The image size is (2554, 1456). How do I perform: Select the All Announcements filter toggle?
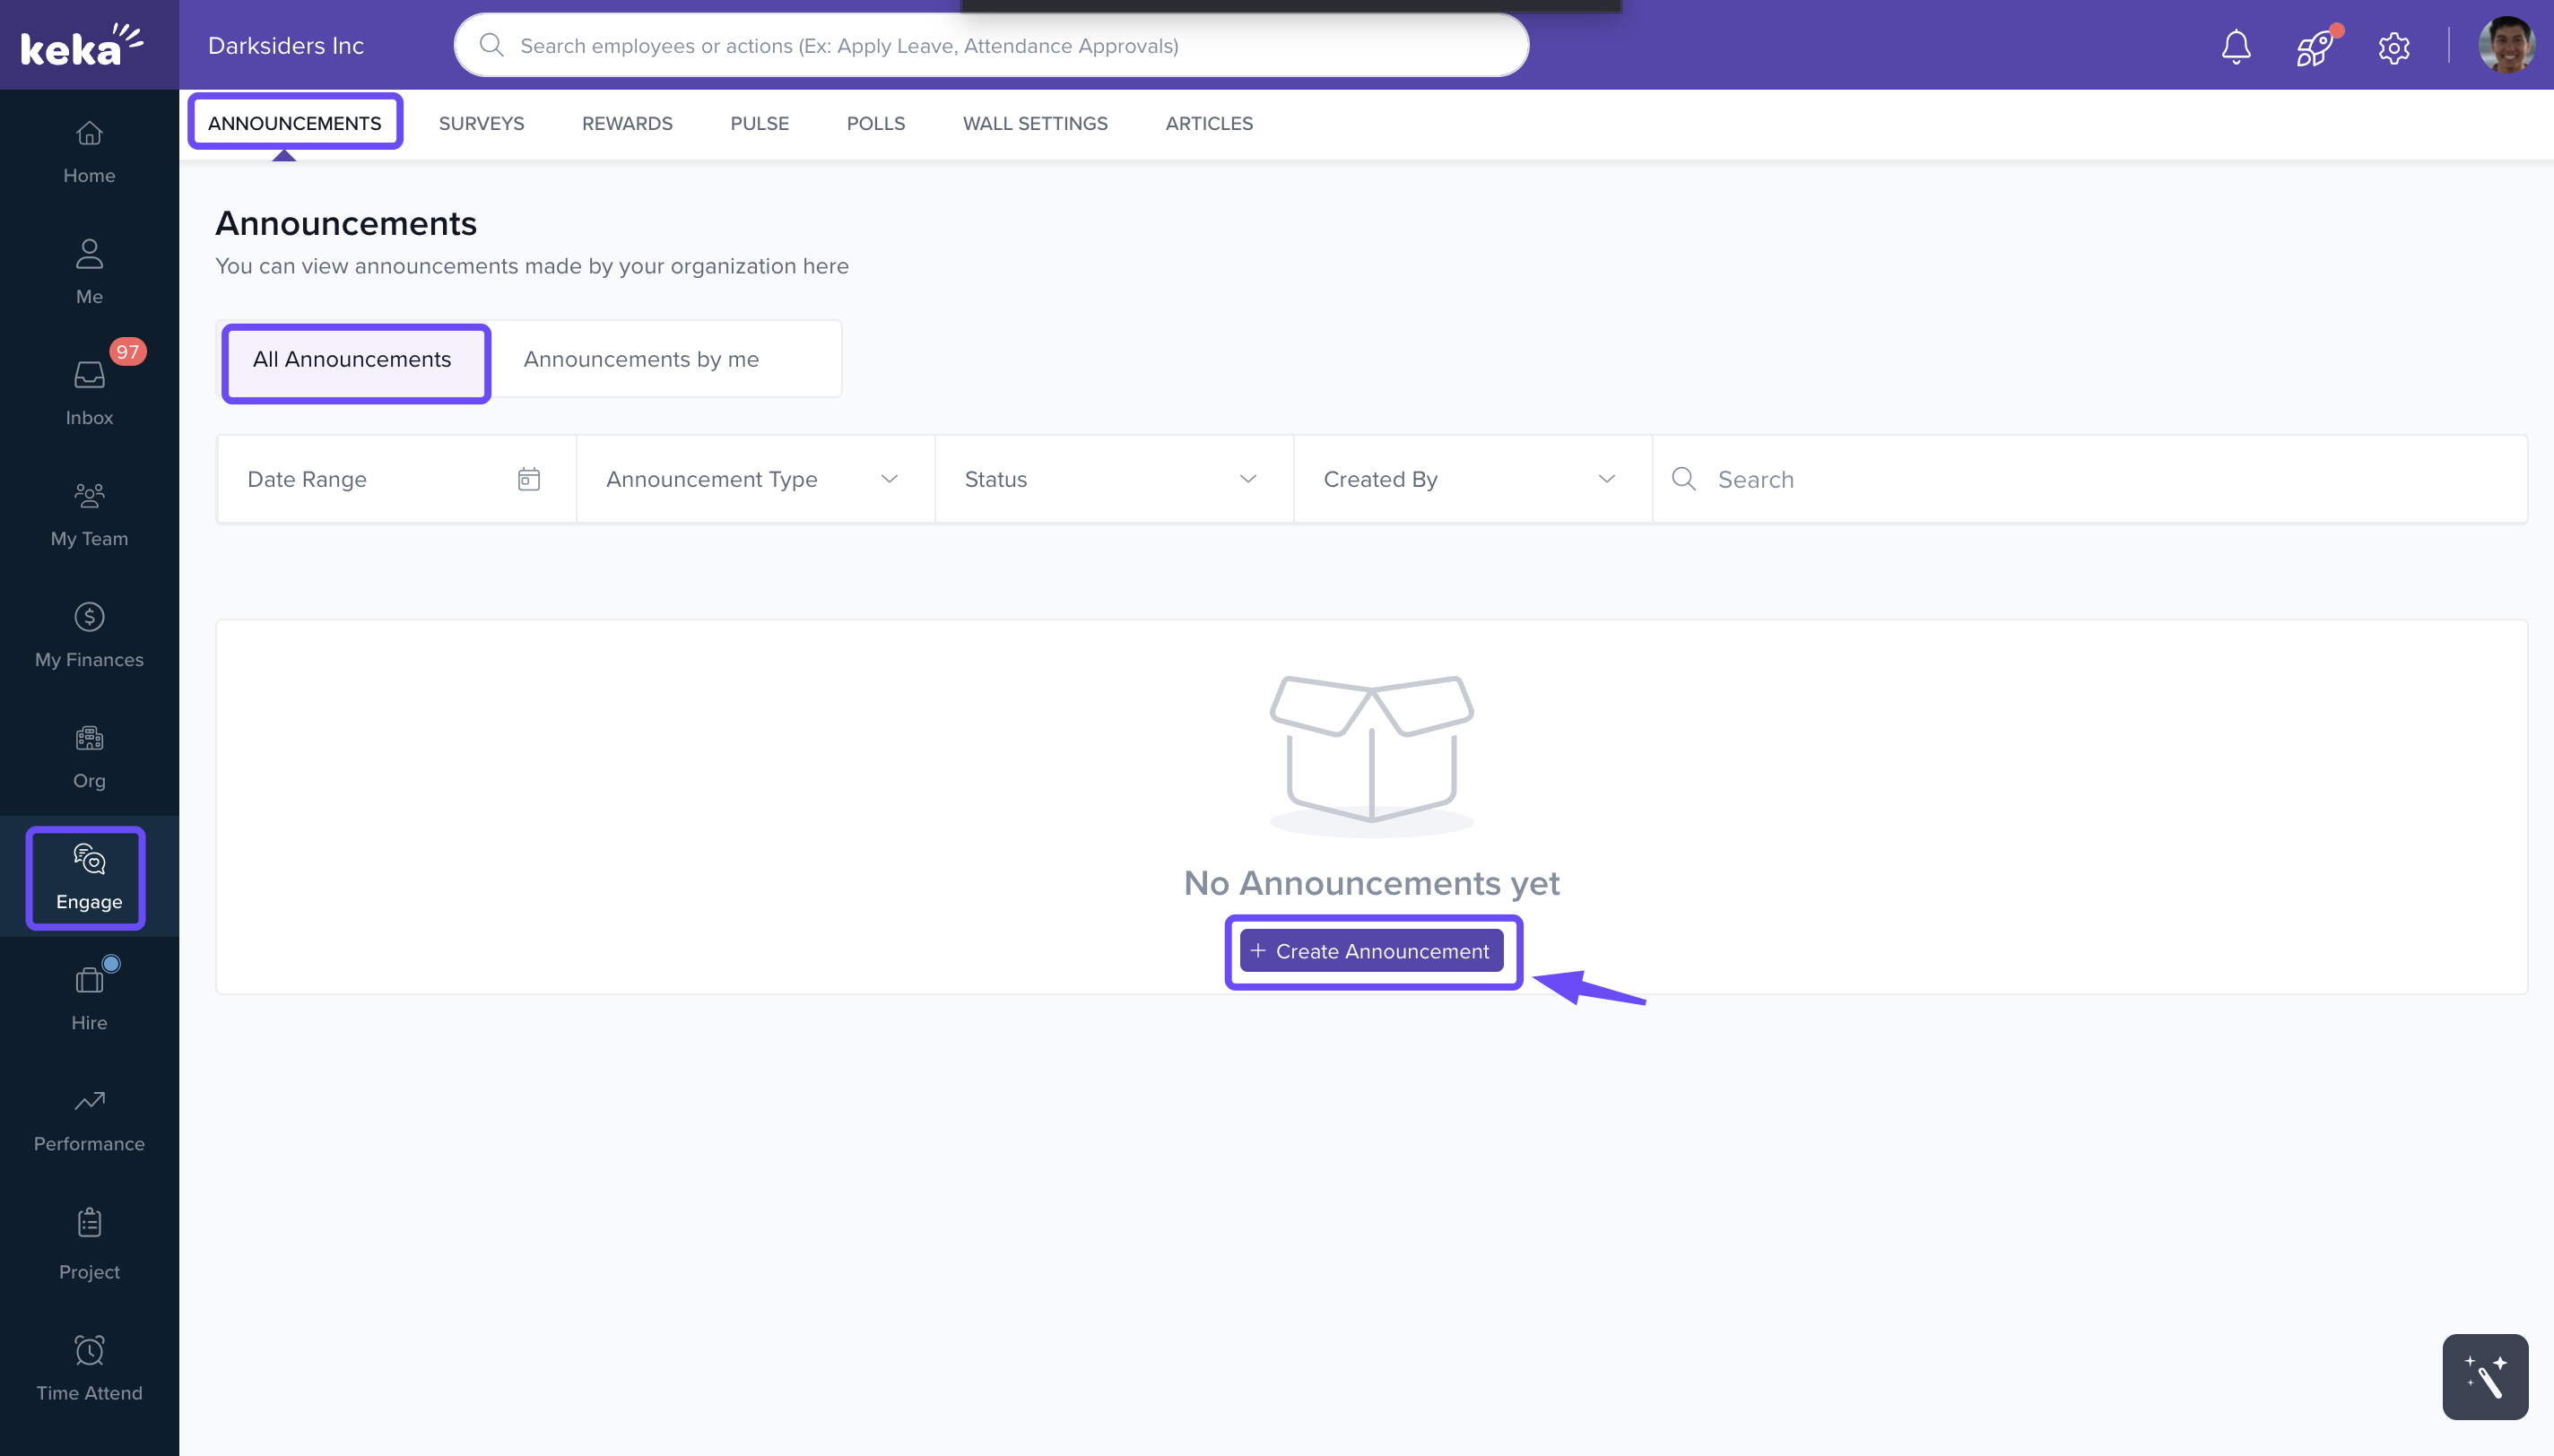pos(352,359)
